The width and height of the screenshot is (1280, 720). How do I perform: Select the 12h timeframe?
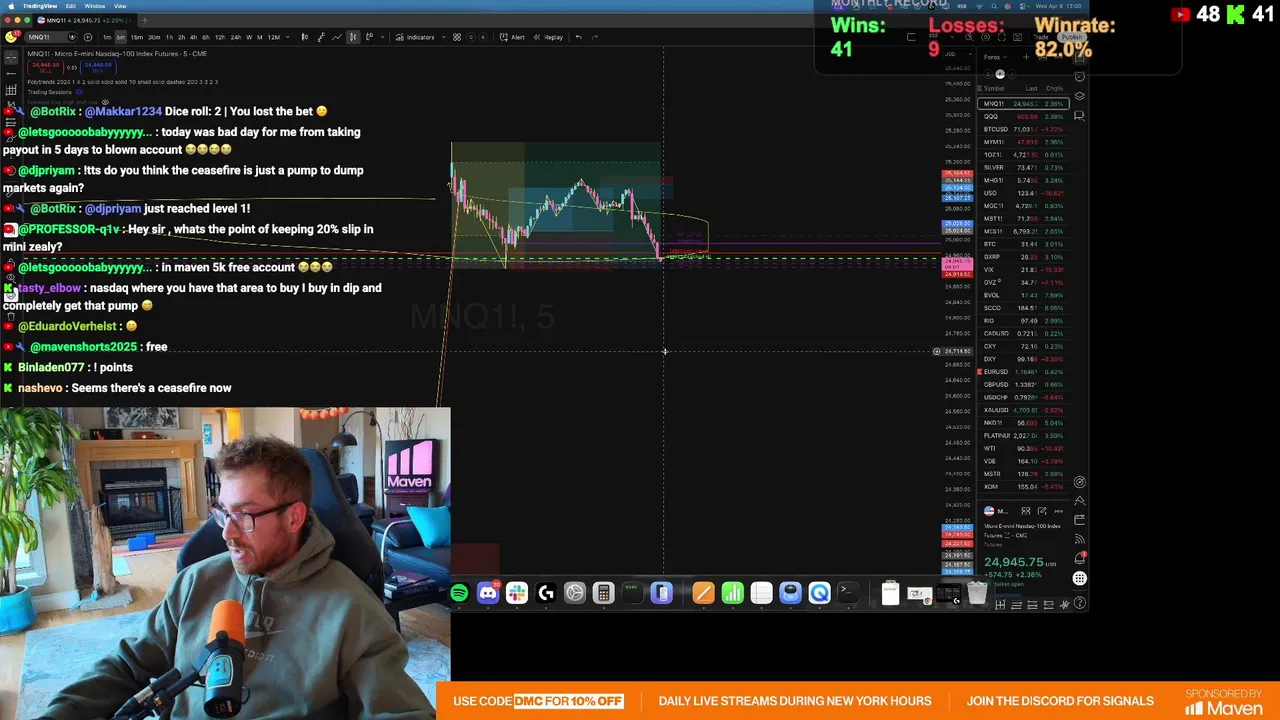(220, 37)
